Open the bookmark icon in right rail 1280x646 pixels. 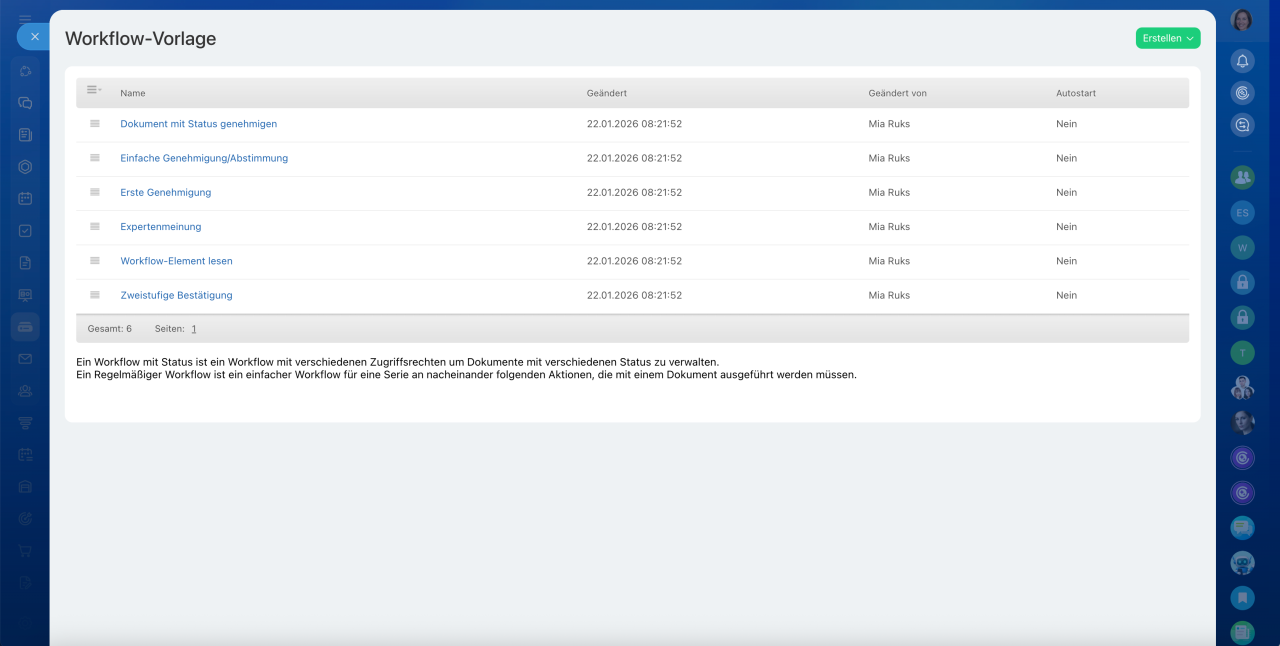[x=1242, y=598]
